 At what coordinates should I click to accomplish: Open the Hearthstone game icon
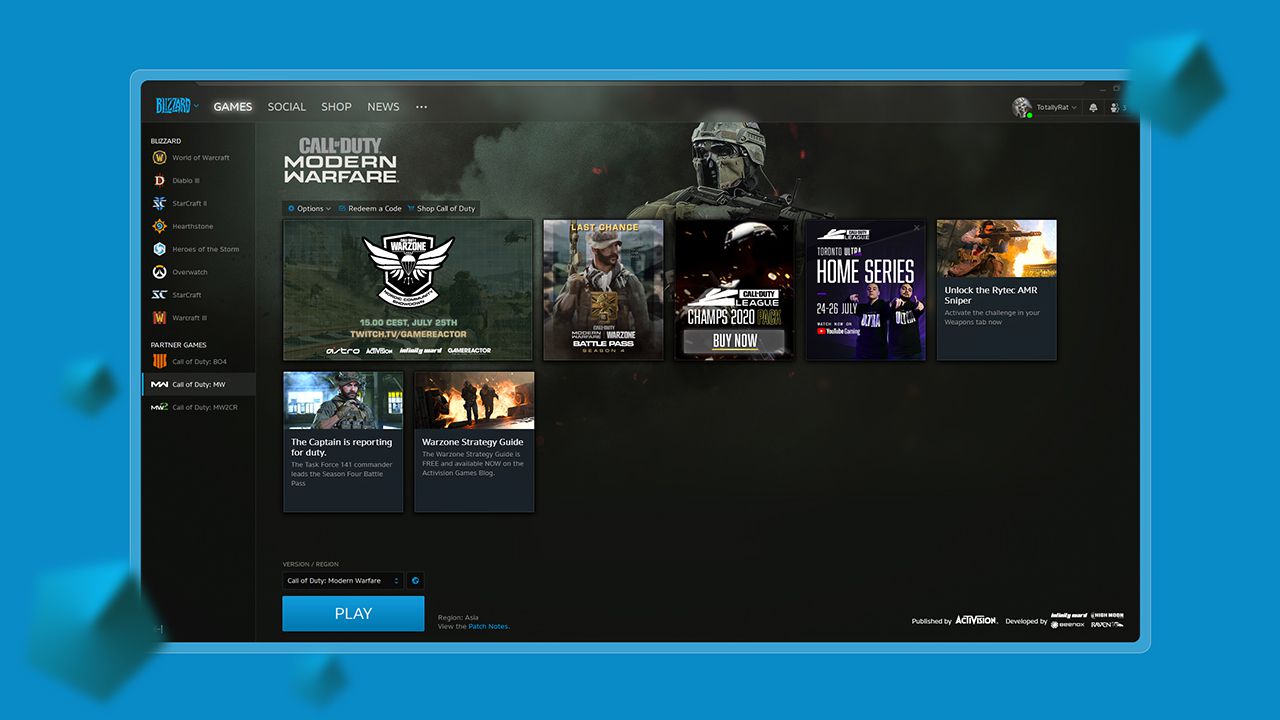coord(159,226)
